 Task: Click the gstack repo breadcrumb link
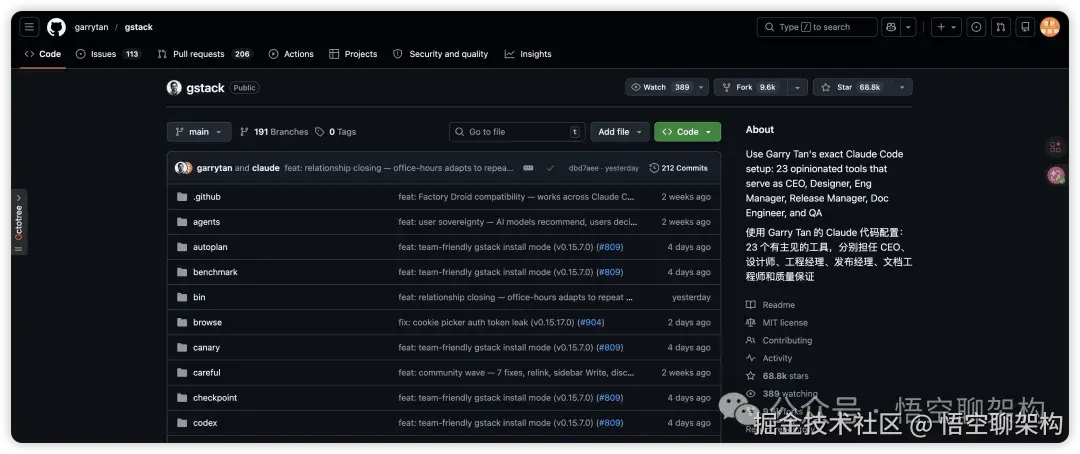(x=138, y=27)
